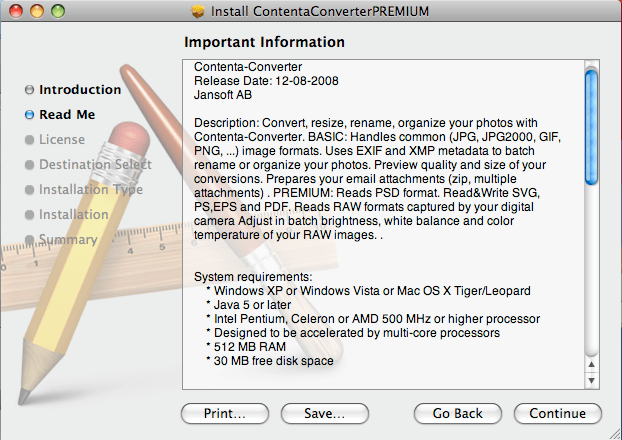Click the package icon in title bar
Screen dimensions: 622x440
pyautogui.click(x=198, y=11)
